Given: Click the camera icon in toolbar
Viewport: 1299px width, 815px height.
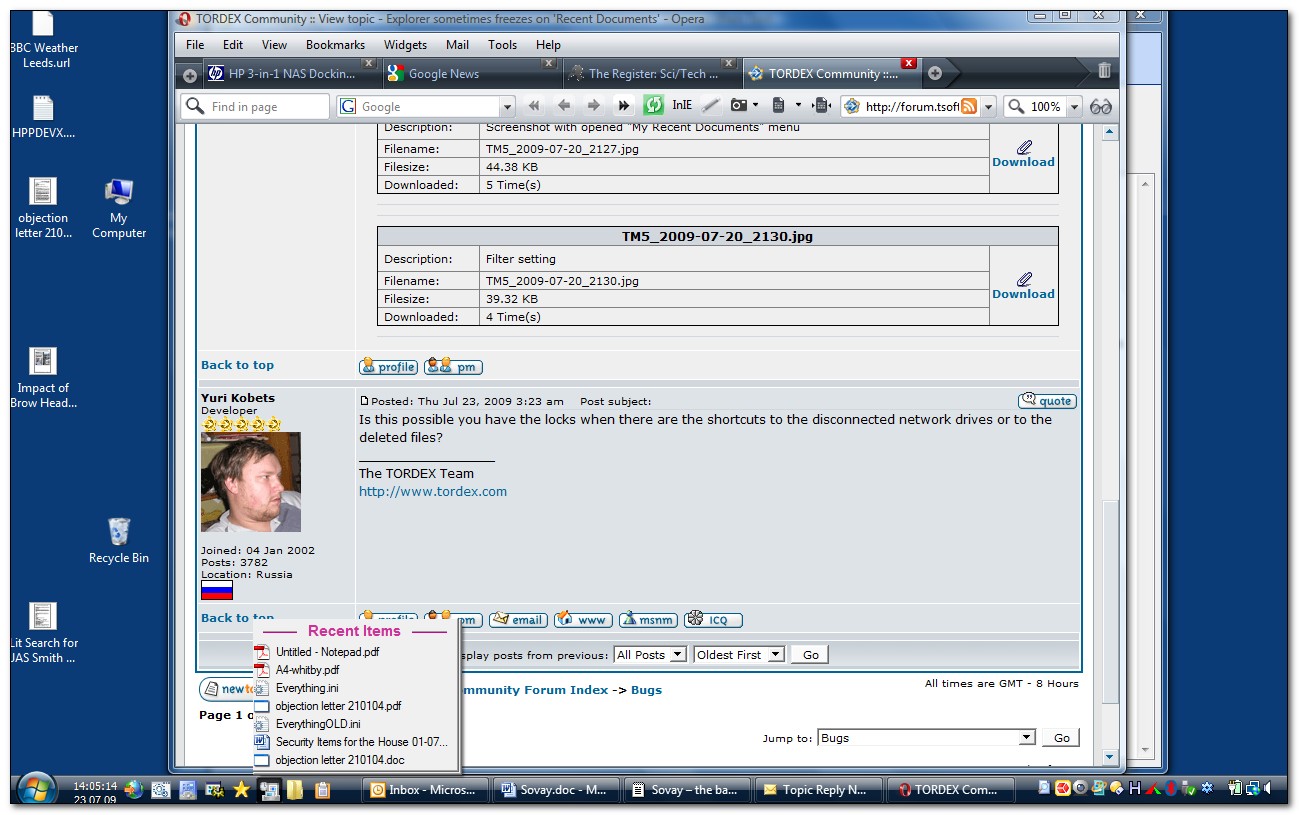Looking at the screenshot, I should (738, 106).
